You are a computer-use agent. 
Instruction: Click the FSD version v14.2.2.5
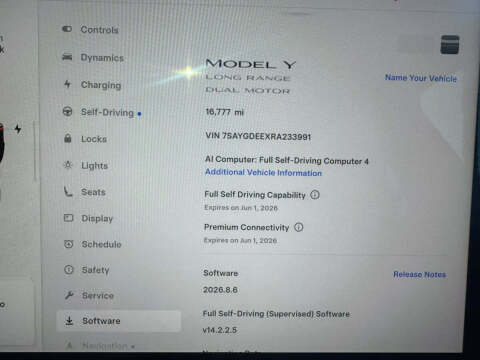tap(220, 330)
